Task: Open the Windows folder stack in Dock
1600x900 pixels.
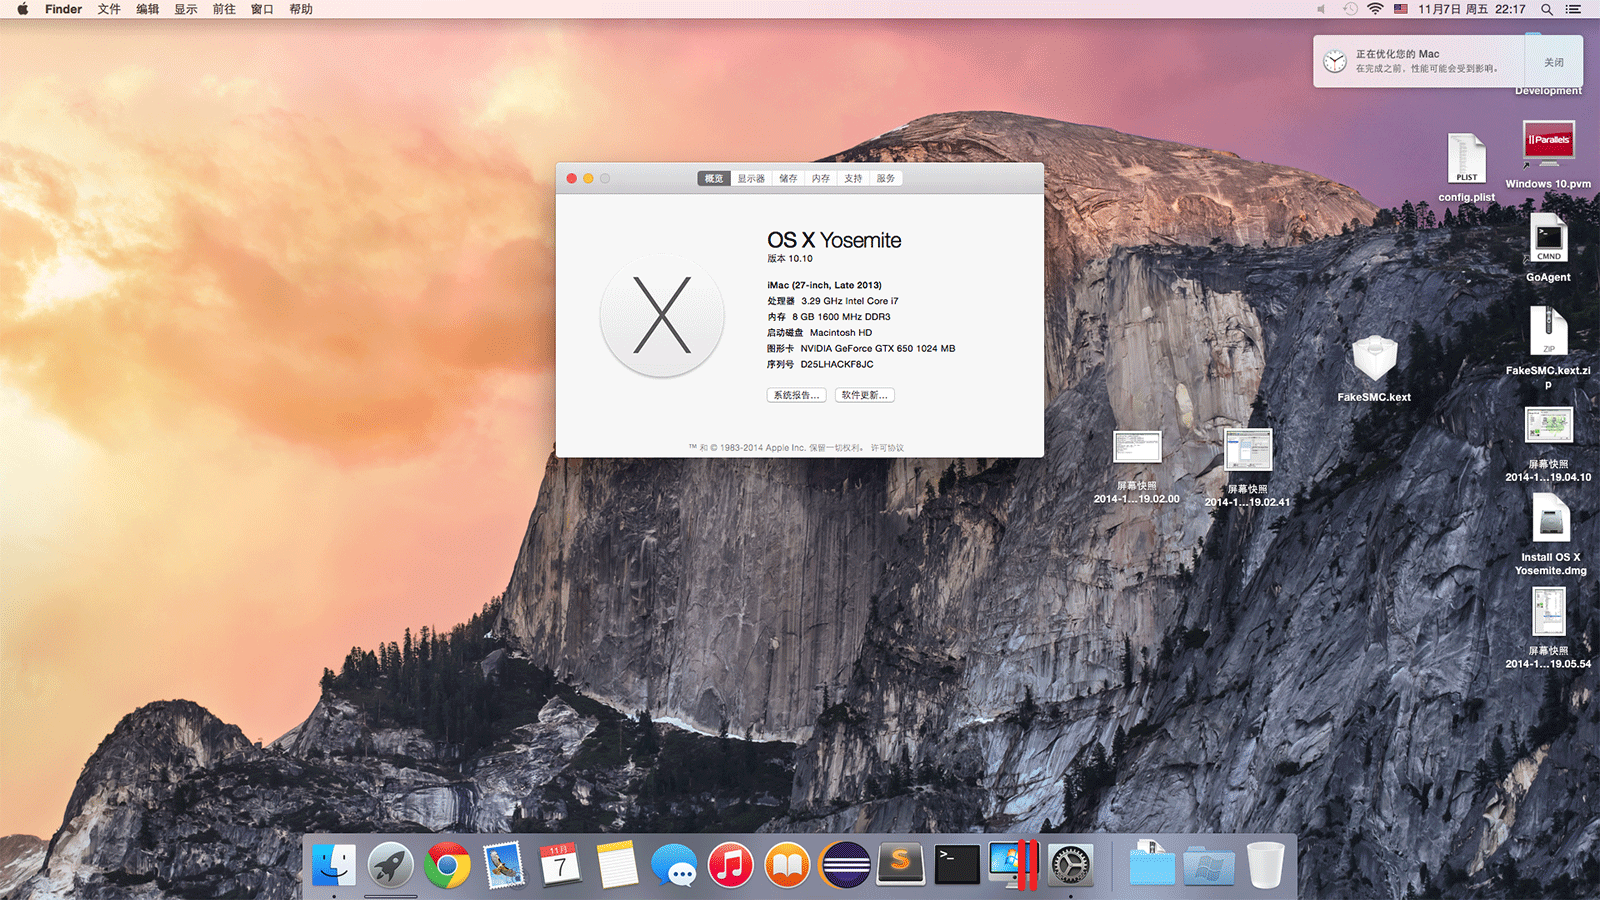Action: tap(1209, 864)
